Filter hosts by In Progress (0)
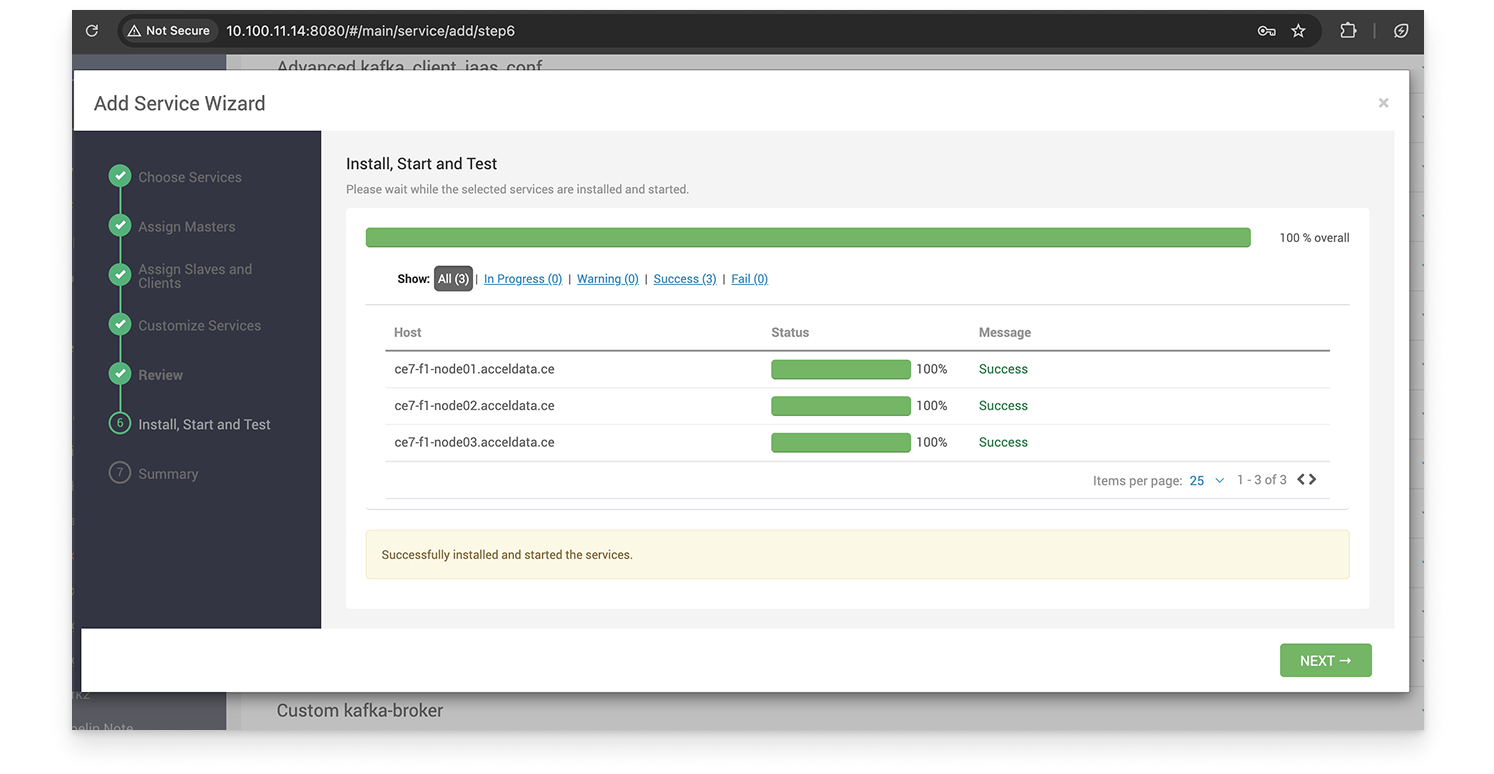Screen dimensions: 1494x774 pos(522,279)
